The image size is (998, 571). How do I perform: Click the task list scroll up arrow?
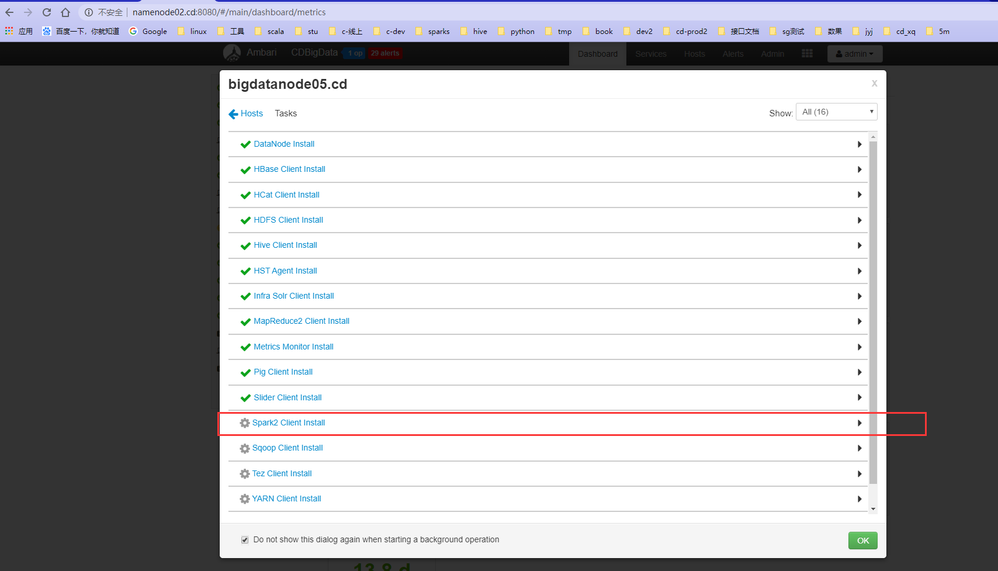[873, 137]
